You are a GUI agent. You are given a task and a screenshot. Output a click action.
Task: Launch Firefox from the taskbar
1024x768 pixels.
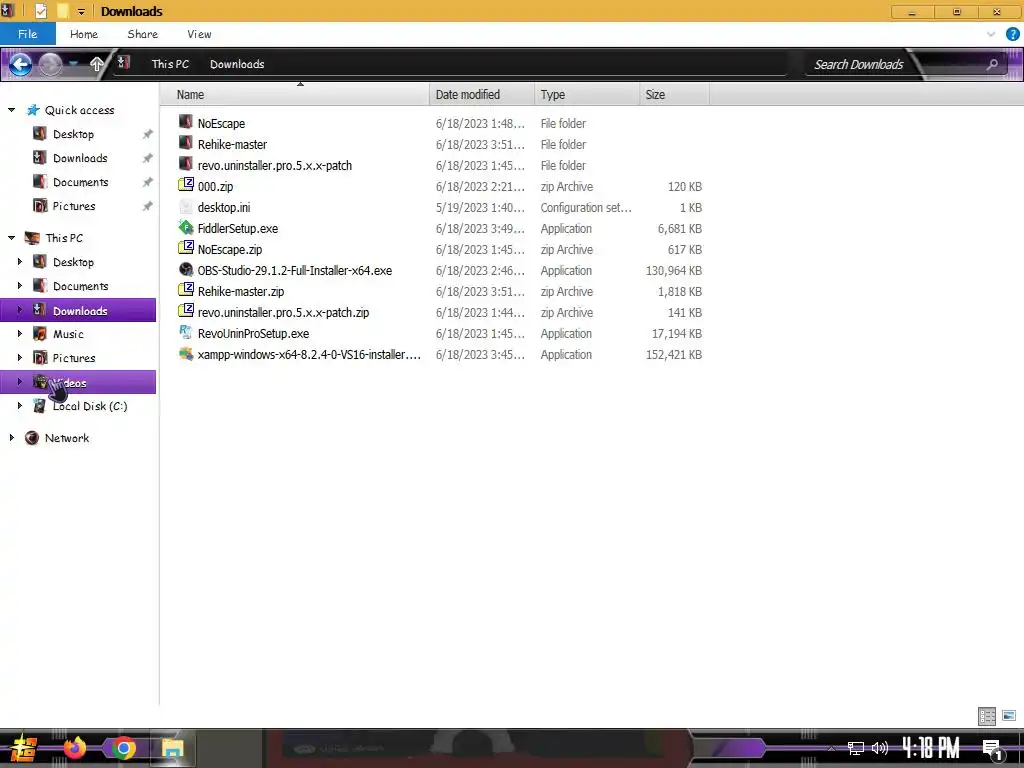click(74, 748)
